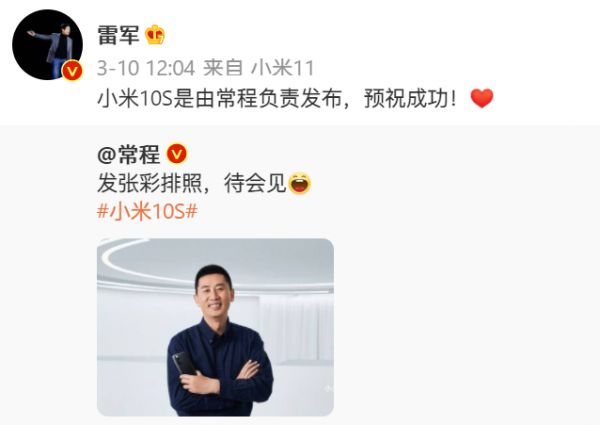Image resolution: width=600 pixels, height=425 pixels.
Task: Click the black phone held in the photo
Action: (x=184, y=364)
